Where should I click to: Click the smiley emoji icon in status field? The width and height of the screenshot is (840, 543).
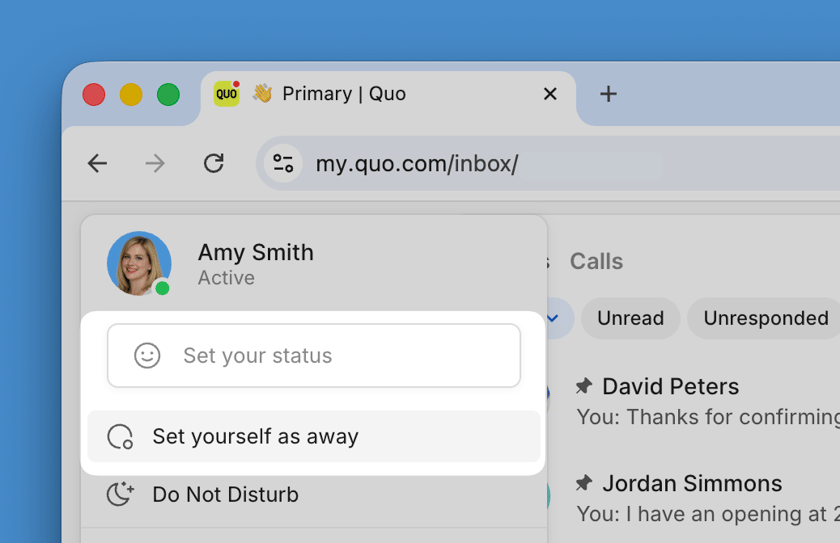(x=147, y=356)
